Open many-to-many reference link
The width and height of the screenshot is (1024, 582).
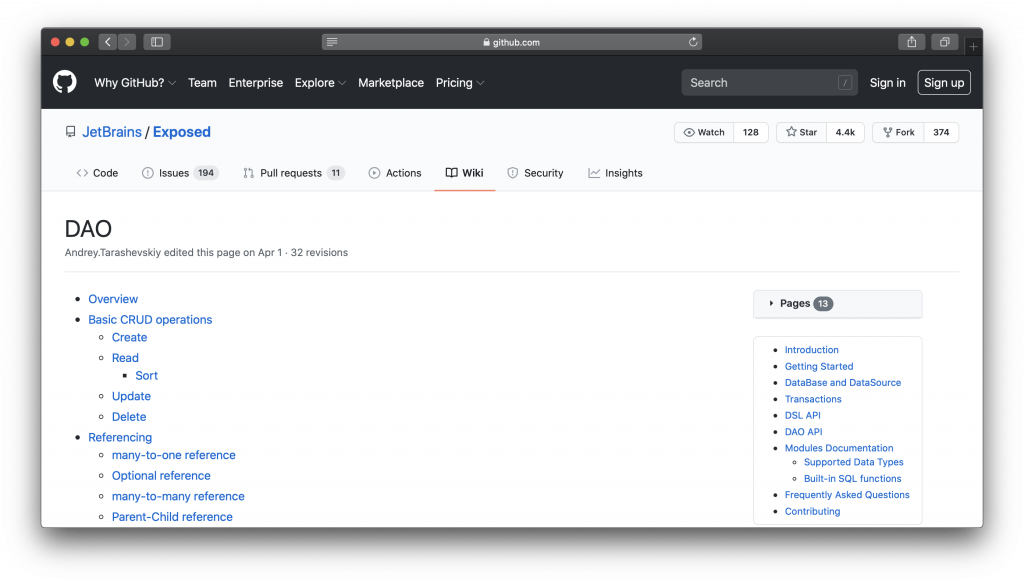point(178,496)
